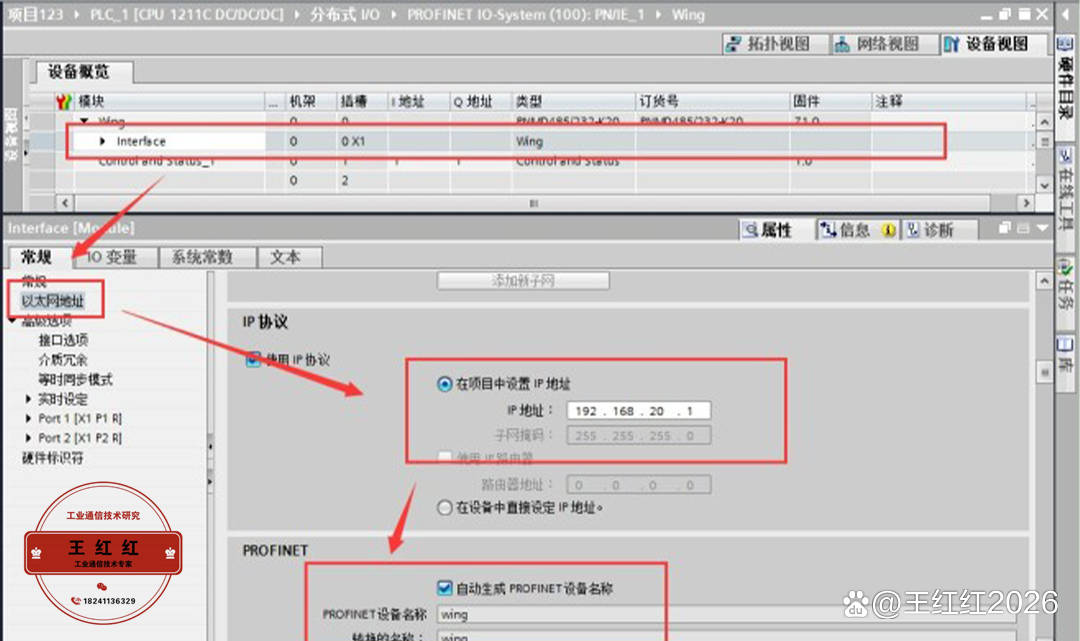The width and height of the screenshot is (1080, 641).
Task: Click 项目123 in breadcrumb path
Action: [x=34, y=14]
